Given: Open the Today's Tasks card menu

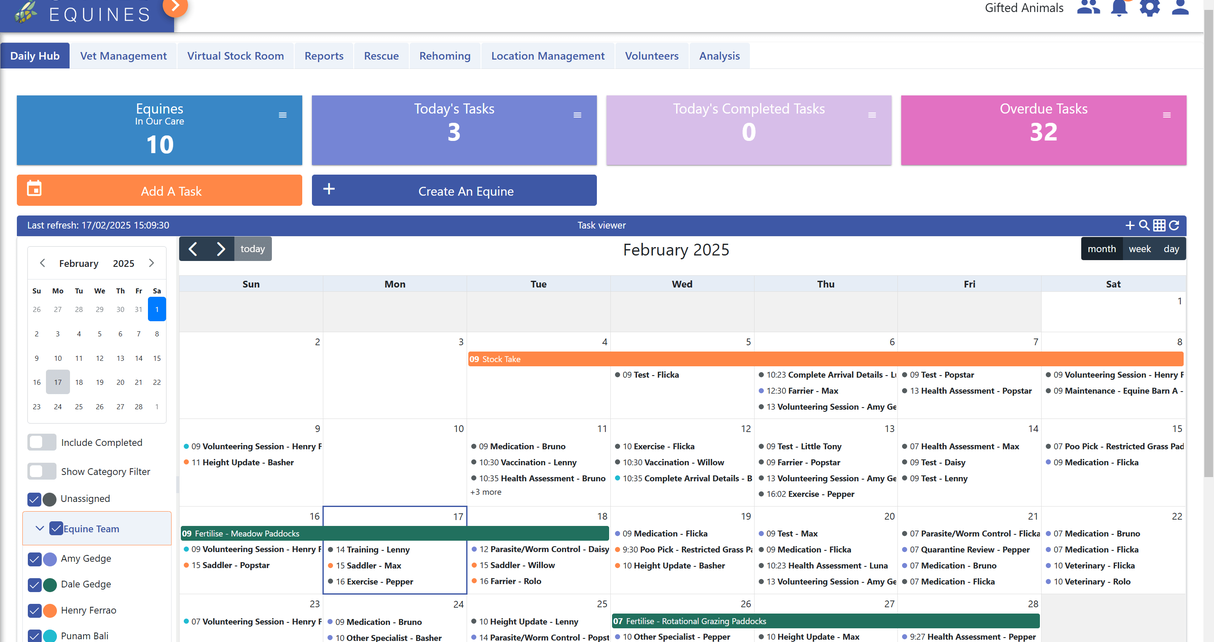Looking at the screenshot, I should click(x=577, y=115).
